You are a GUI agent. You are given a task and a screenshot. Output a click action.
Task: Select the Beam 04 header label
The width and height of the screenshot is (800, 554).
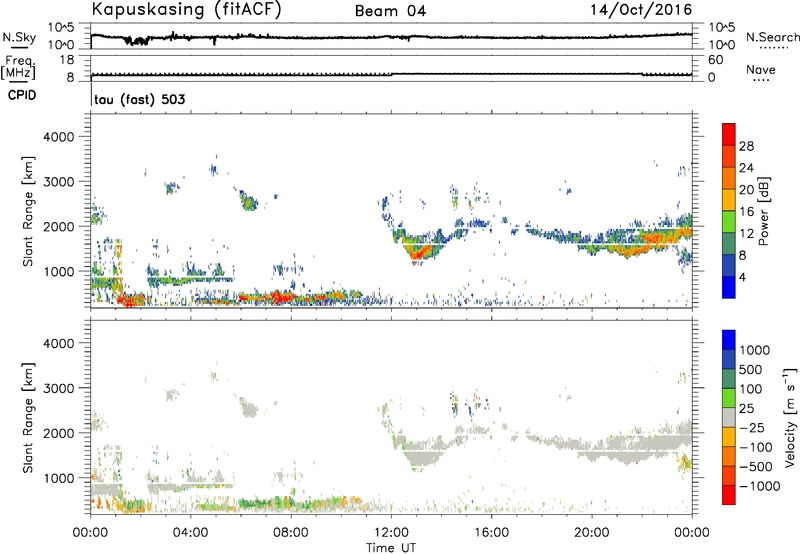pyautogui.click(x=390, y=11)
